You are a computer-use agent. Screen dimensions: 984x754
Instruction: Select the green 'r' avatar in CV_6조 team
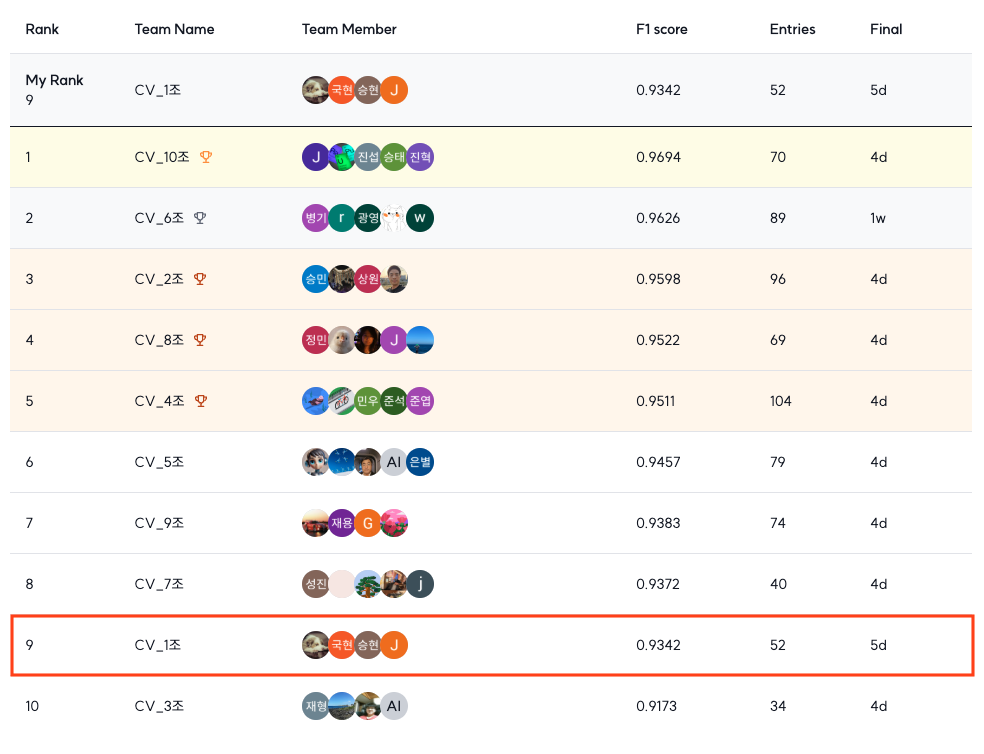(x=342, y=218)
